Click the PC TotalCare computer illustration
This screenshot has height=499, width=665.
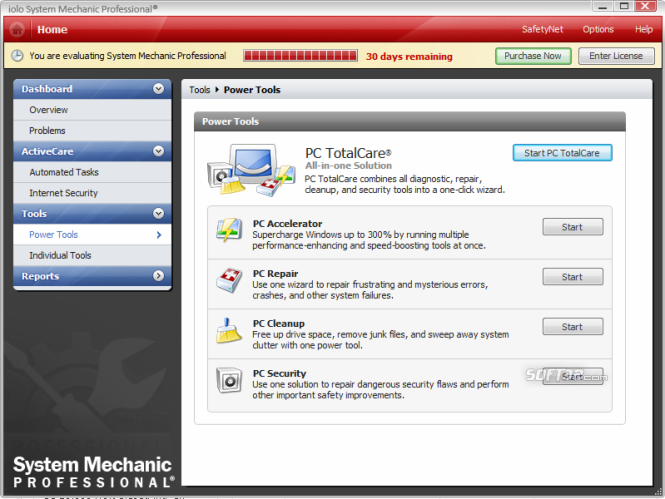tap(251, 170)
